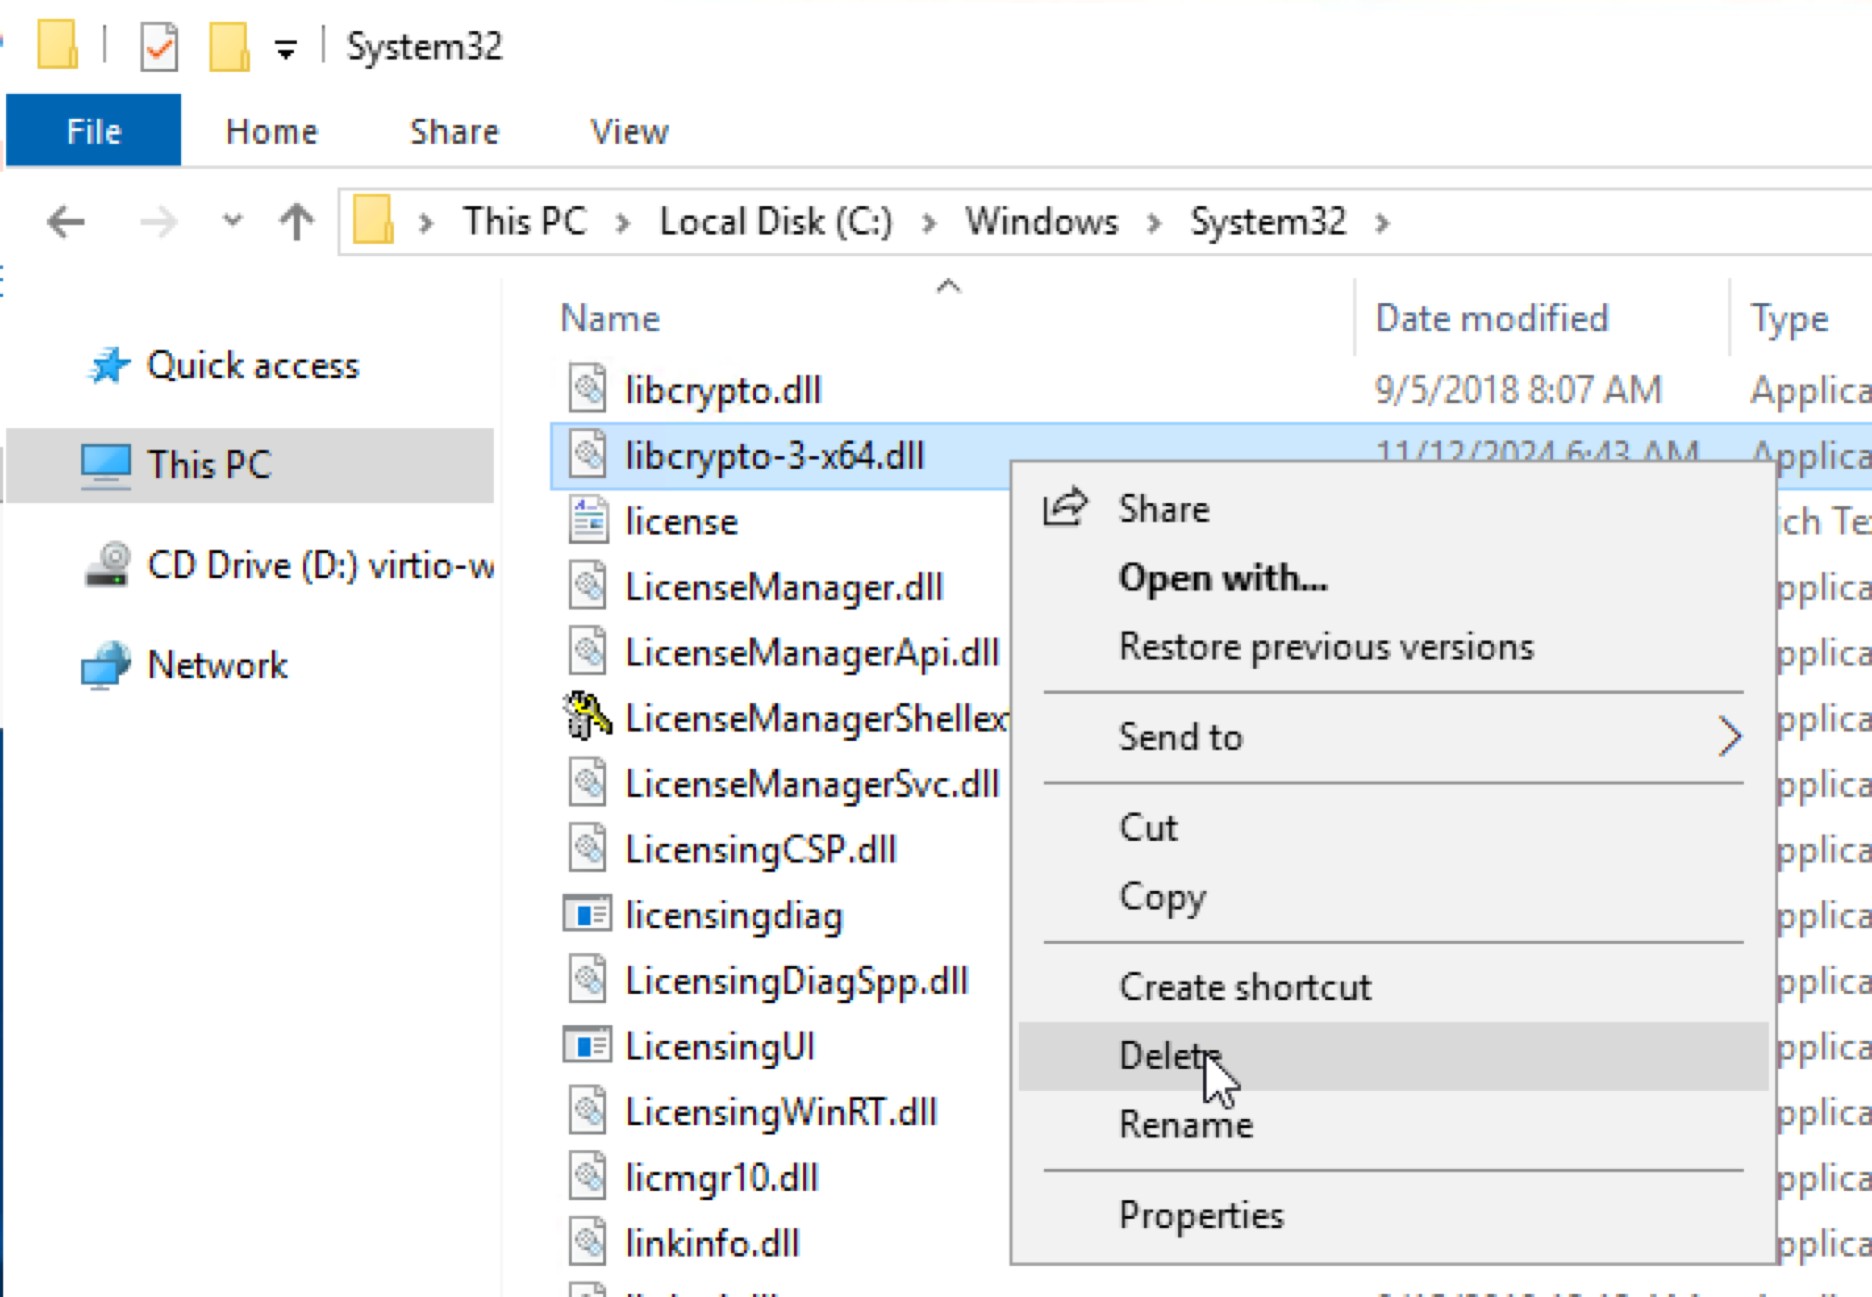Click the licensingdiag application icon

[x=587, y=914]
